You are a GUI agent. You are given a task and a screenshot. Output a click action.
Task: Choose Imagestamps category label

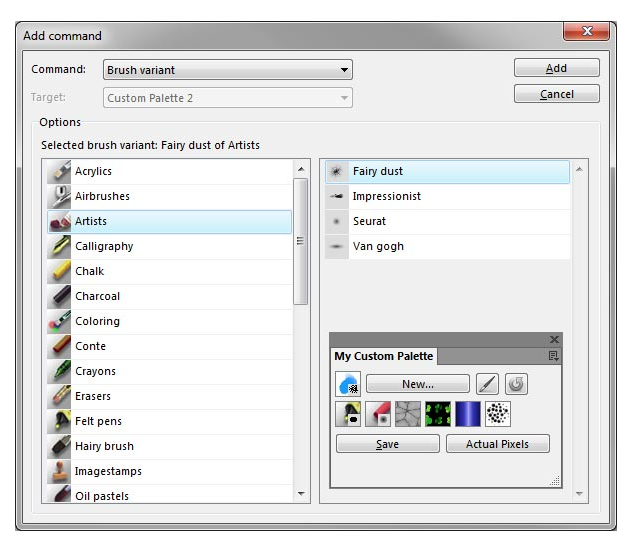pyautogui.click(x=108, y=472)
